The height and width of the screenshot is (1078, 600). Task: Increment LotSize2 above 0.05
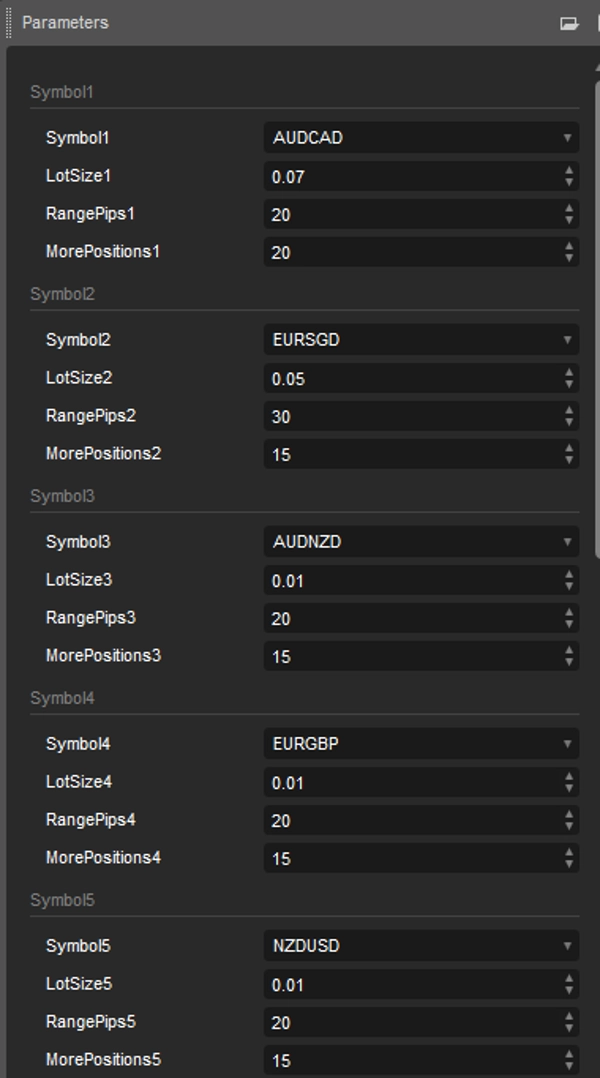pos(569,374)
